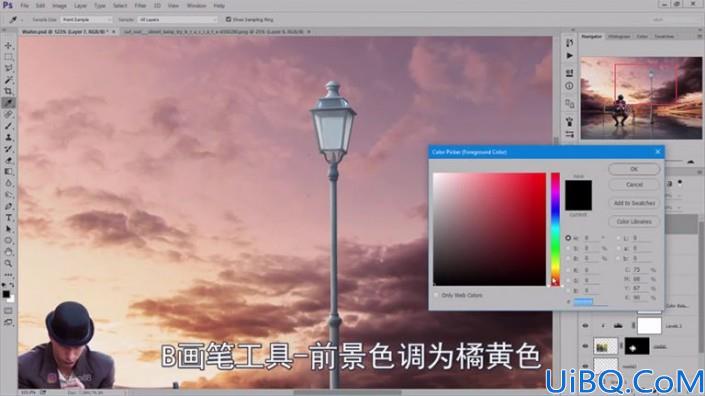Viewport: 705px width, 396px height.
Task: Toggle visibility of the layer beside the watermark
Action: tap(585, 365)
